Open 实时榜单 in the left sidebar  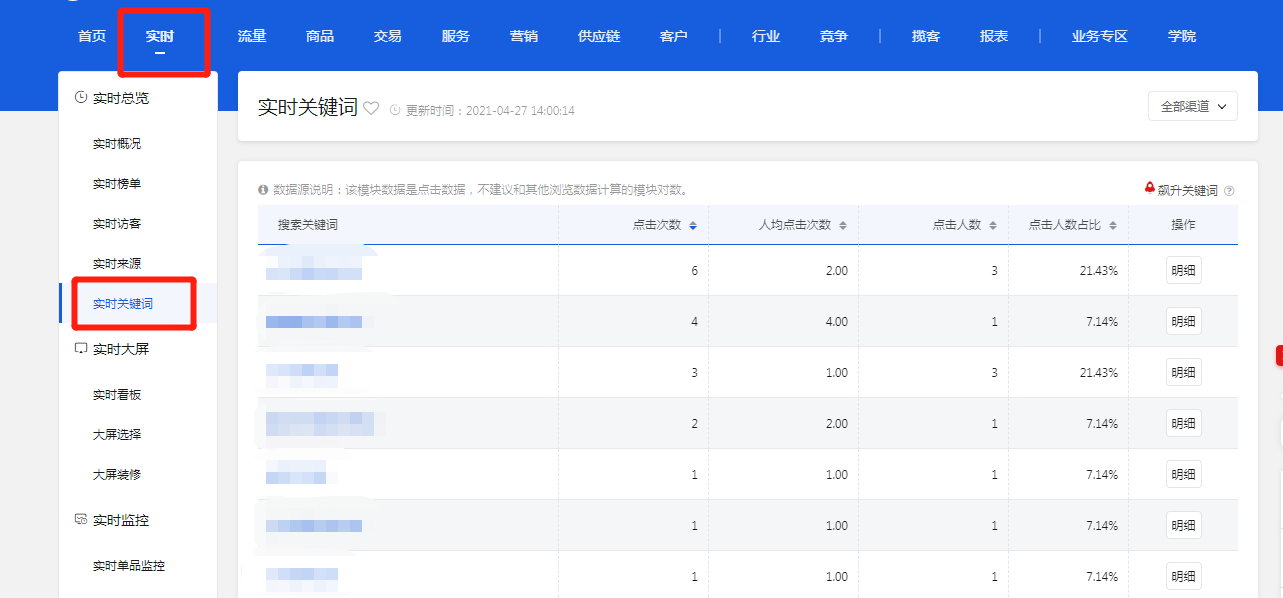pos(117,184)
